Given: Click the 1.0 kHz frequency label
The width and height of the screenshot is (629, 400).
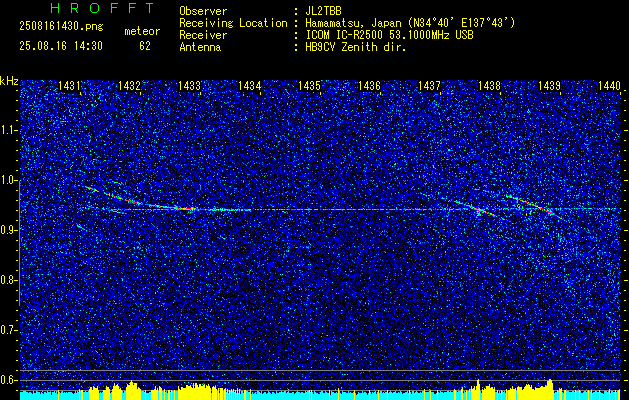Looking at the screenshot, I should click(8, 180).
